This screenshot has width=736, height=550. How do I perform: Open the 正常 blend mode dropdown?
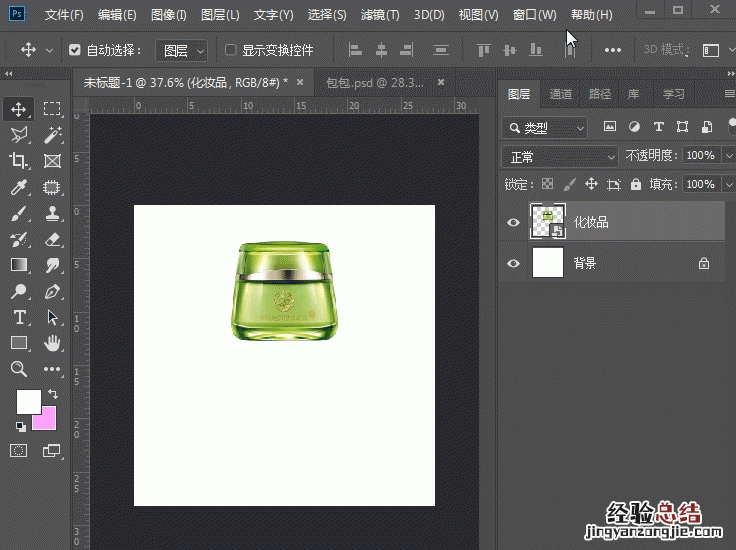coord(560,157)
